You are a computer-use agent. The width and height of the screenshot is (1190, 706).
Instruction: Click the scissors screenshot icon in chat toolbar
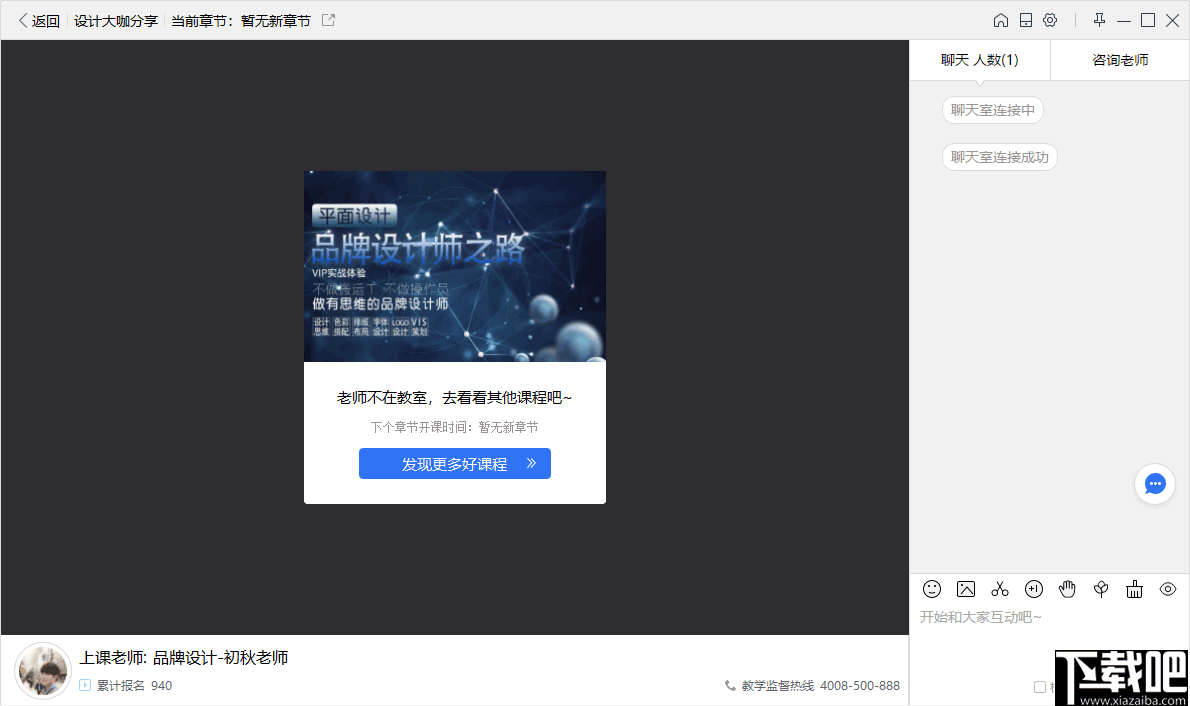pos(1000,589)
